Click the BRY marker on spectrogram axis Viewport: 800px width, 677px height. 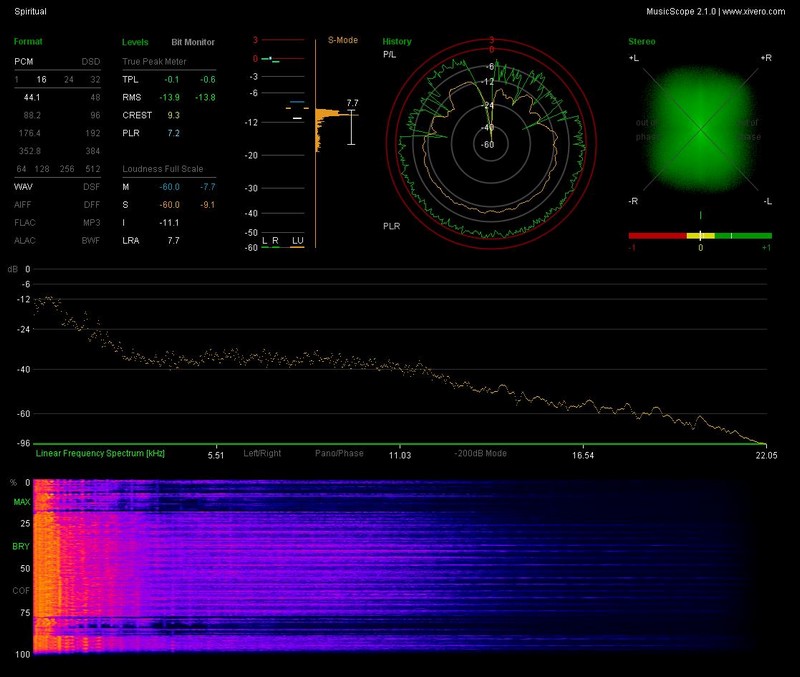click(21, 546)
